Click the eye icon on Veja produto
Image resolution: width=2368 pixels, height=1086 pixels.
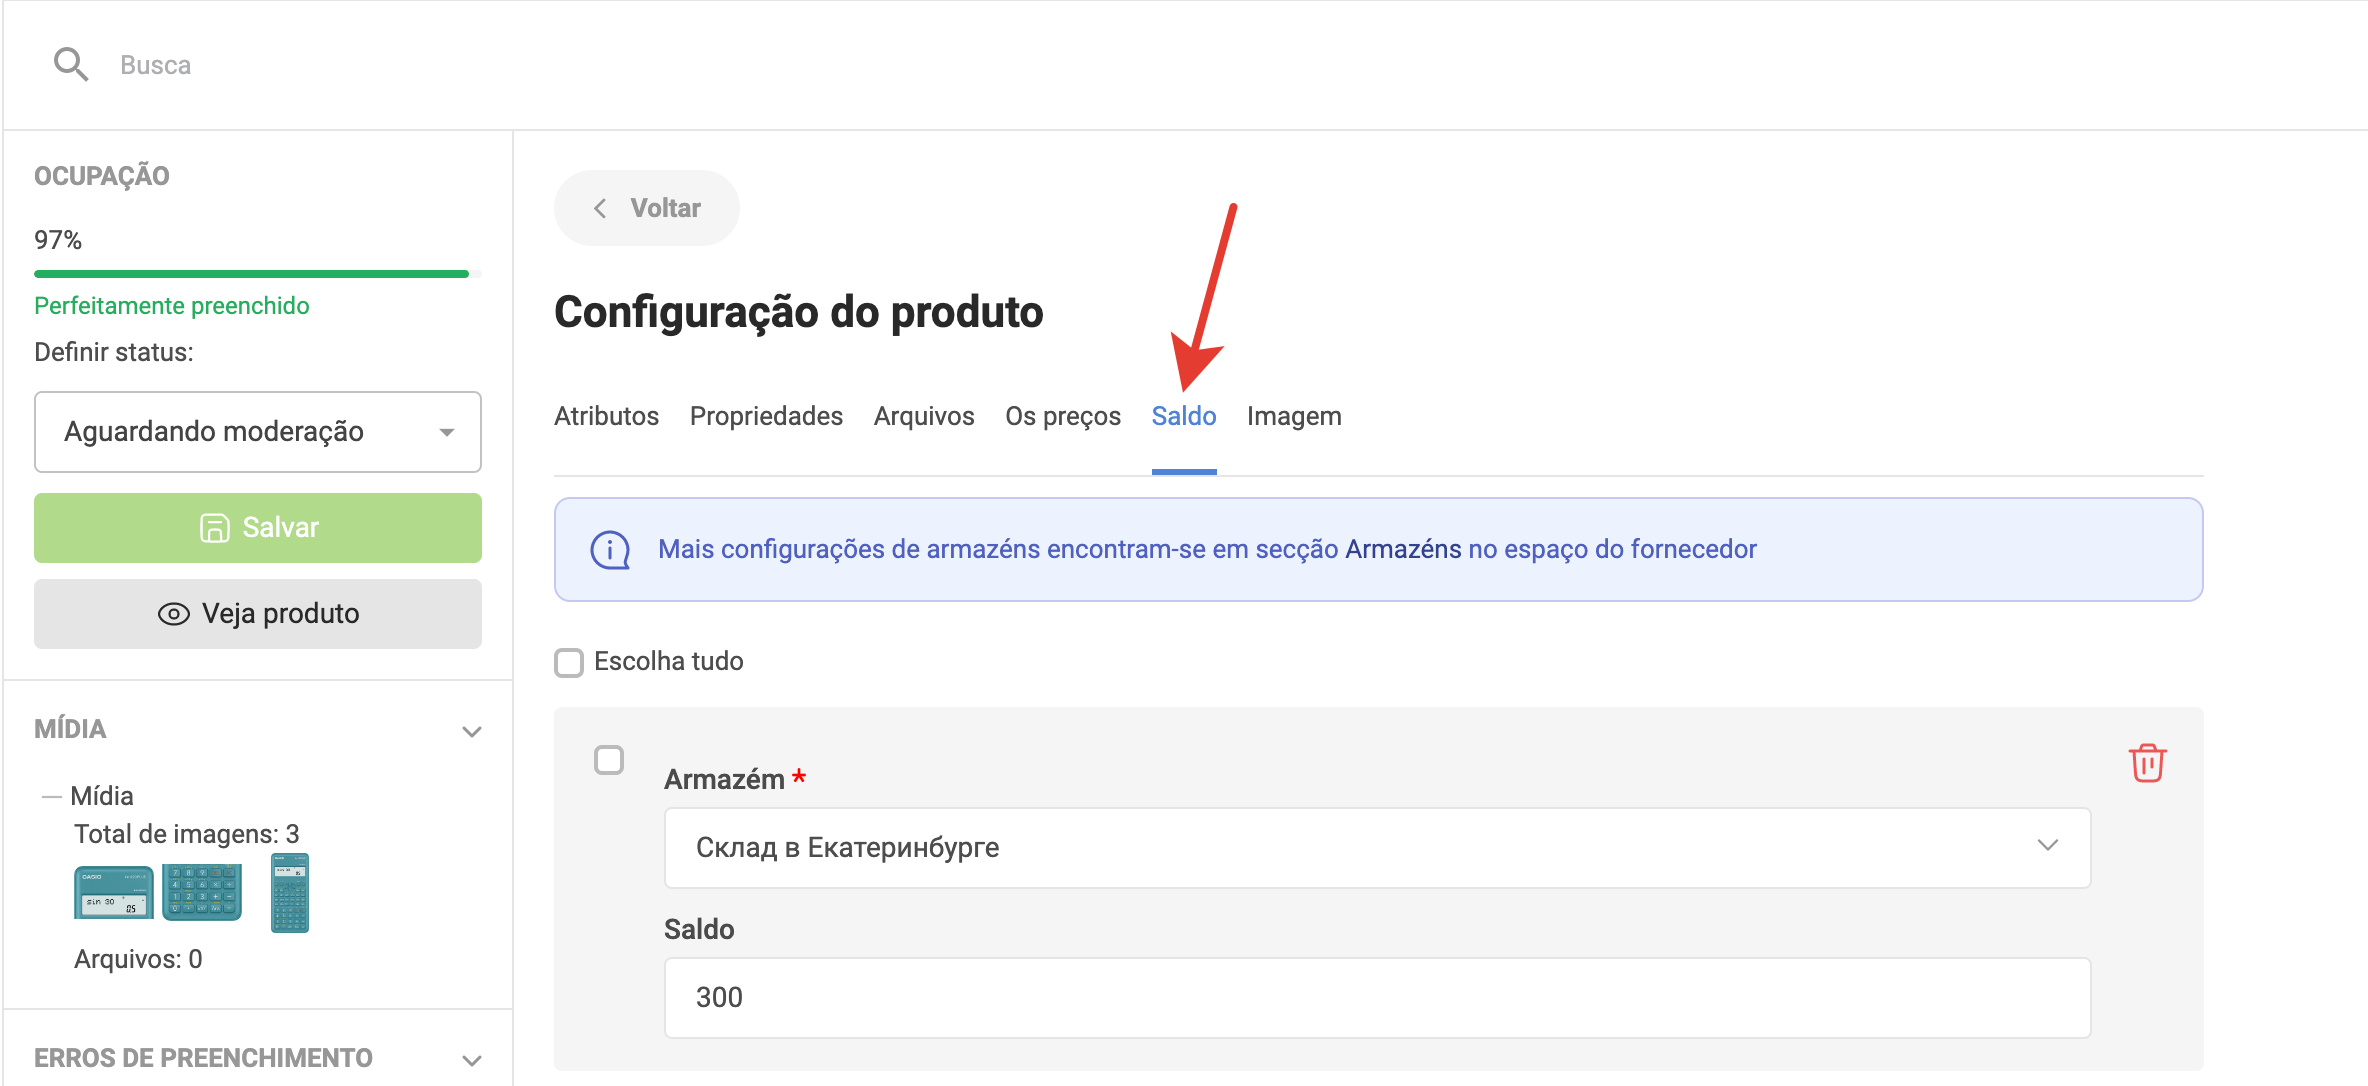pos(174,614)
